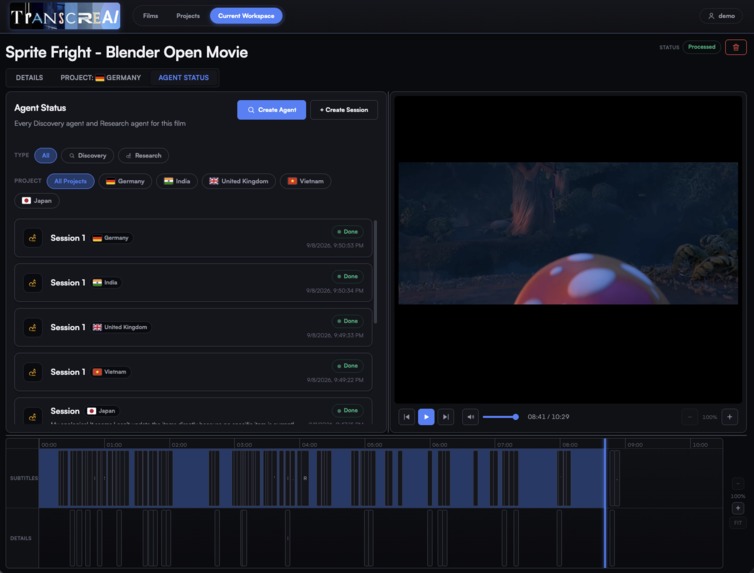This screenshot has width=754, height=573.
Task: Click the 09:00 mark on timeline ruler
Action: (x=635, y=445)
